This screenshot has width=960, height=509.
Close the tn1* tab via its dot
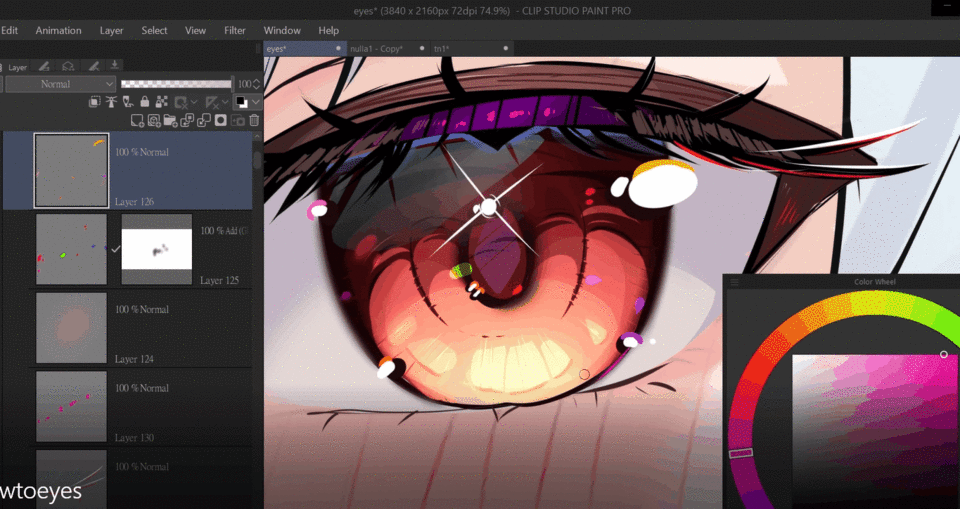pos(506,48)
